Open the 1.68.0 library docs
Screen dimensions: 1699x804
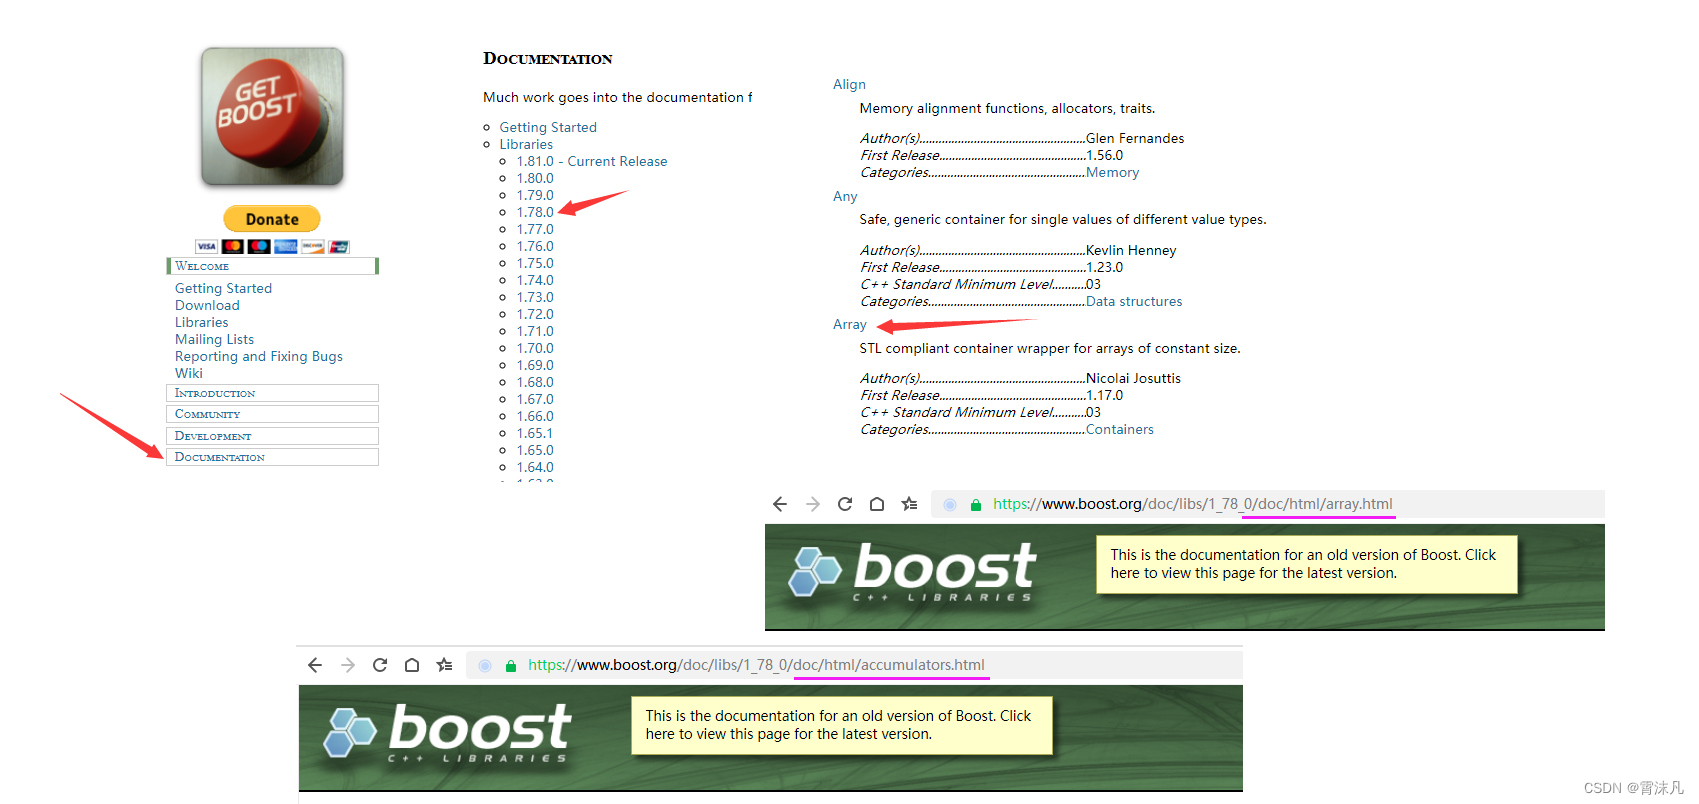pos(535,382)
